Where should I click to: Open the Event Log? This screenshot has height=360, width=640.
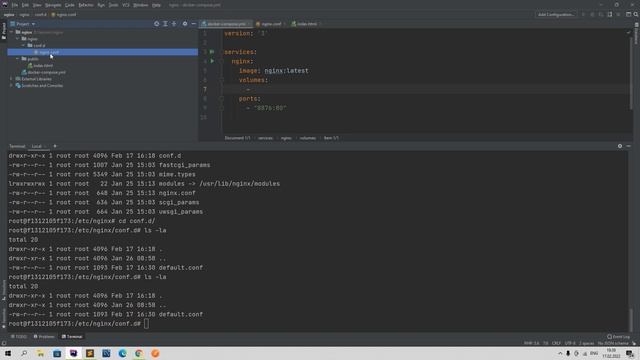click(618, 337)
